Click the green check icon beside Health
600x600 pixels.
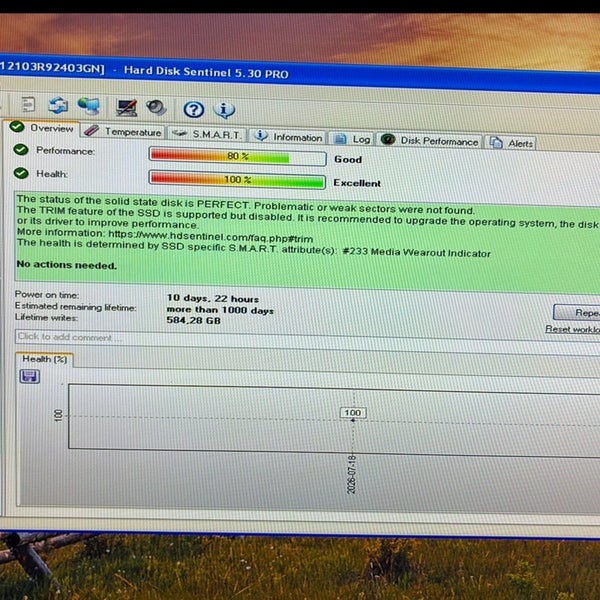pyautogui.click(x=21, y=173)
